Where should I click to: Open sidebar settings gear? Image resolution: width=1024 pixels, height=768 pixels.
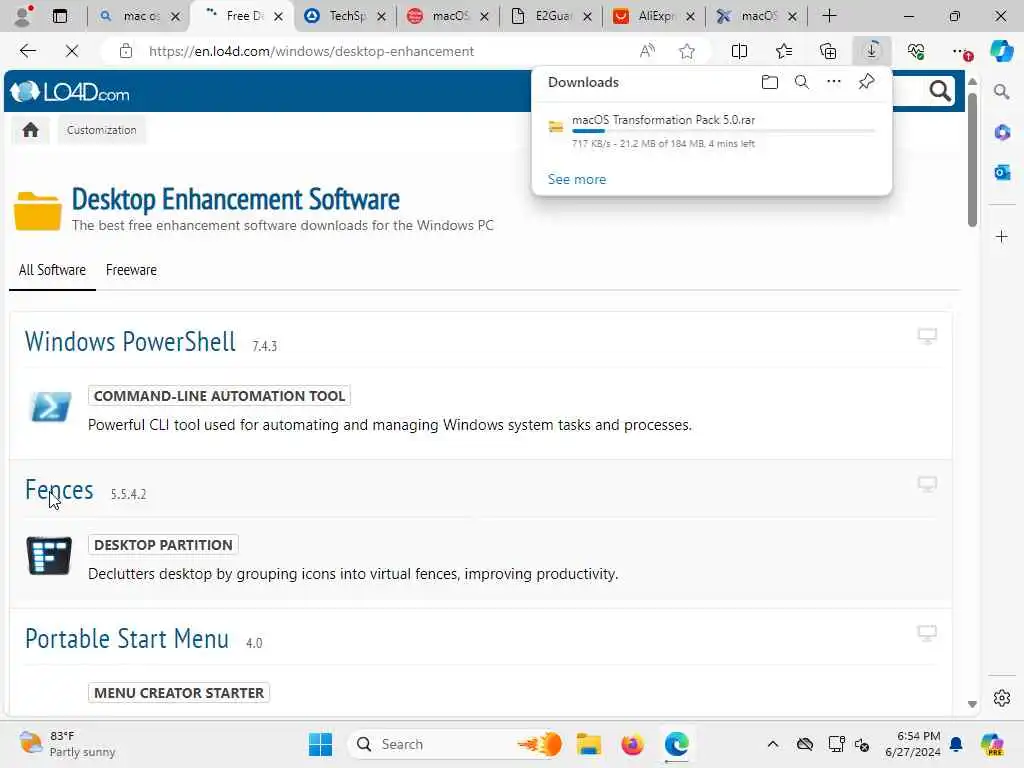pos(1002,698)
